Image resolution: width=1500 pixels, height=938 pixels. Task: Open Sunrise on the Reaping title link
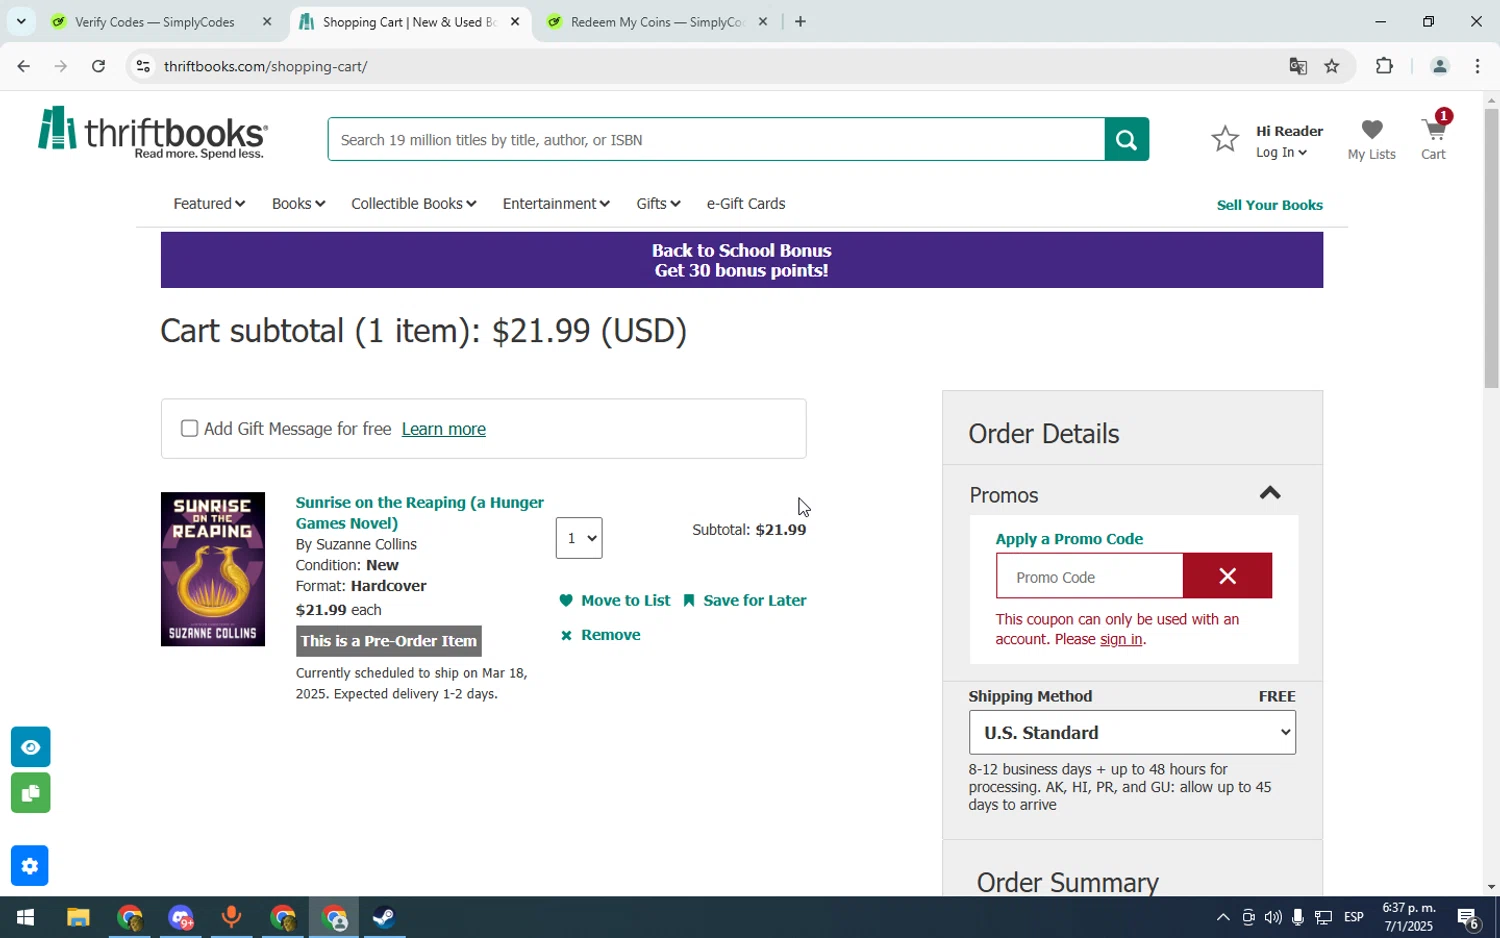[420, 512]
